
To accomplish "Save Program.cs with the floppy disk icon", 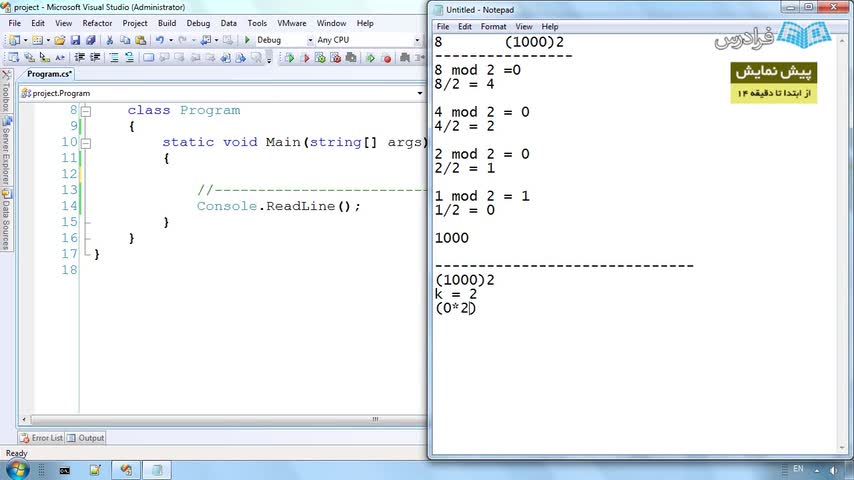I will 75,40.
